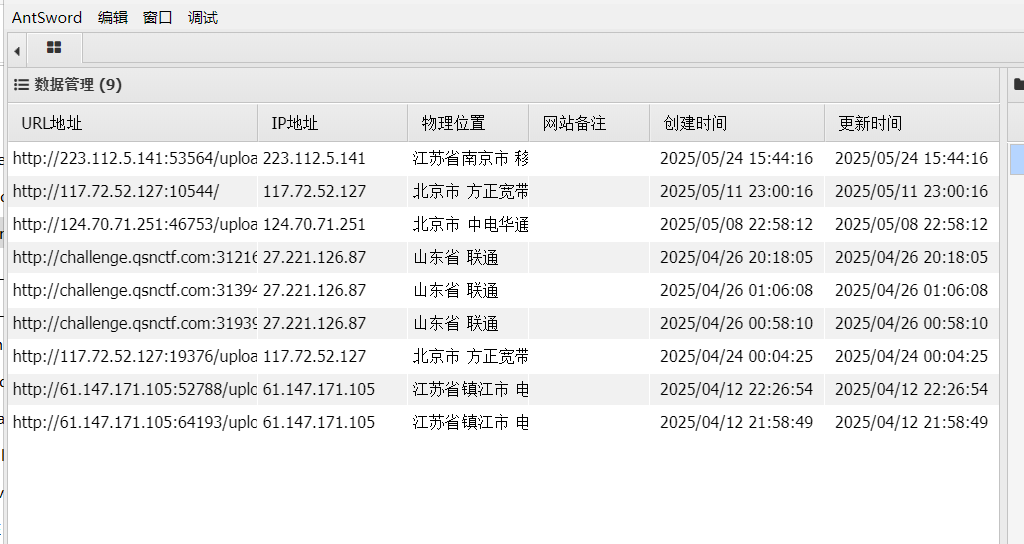This screenshot has width=1024, height=544.
Task: Sort by 物理位置 column header
Action: click(453, 123)
